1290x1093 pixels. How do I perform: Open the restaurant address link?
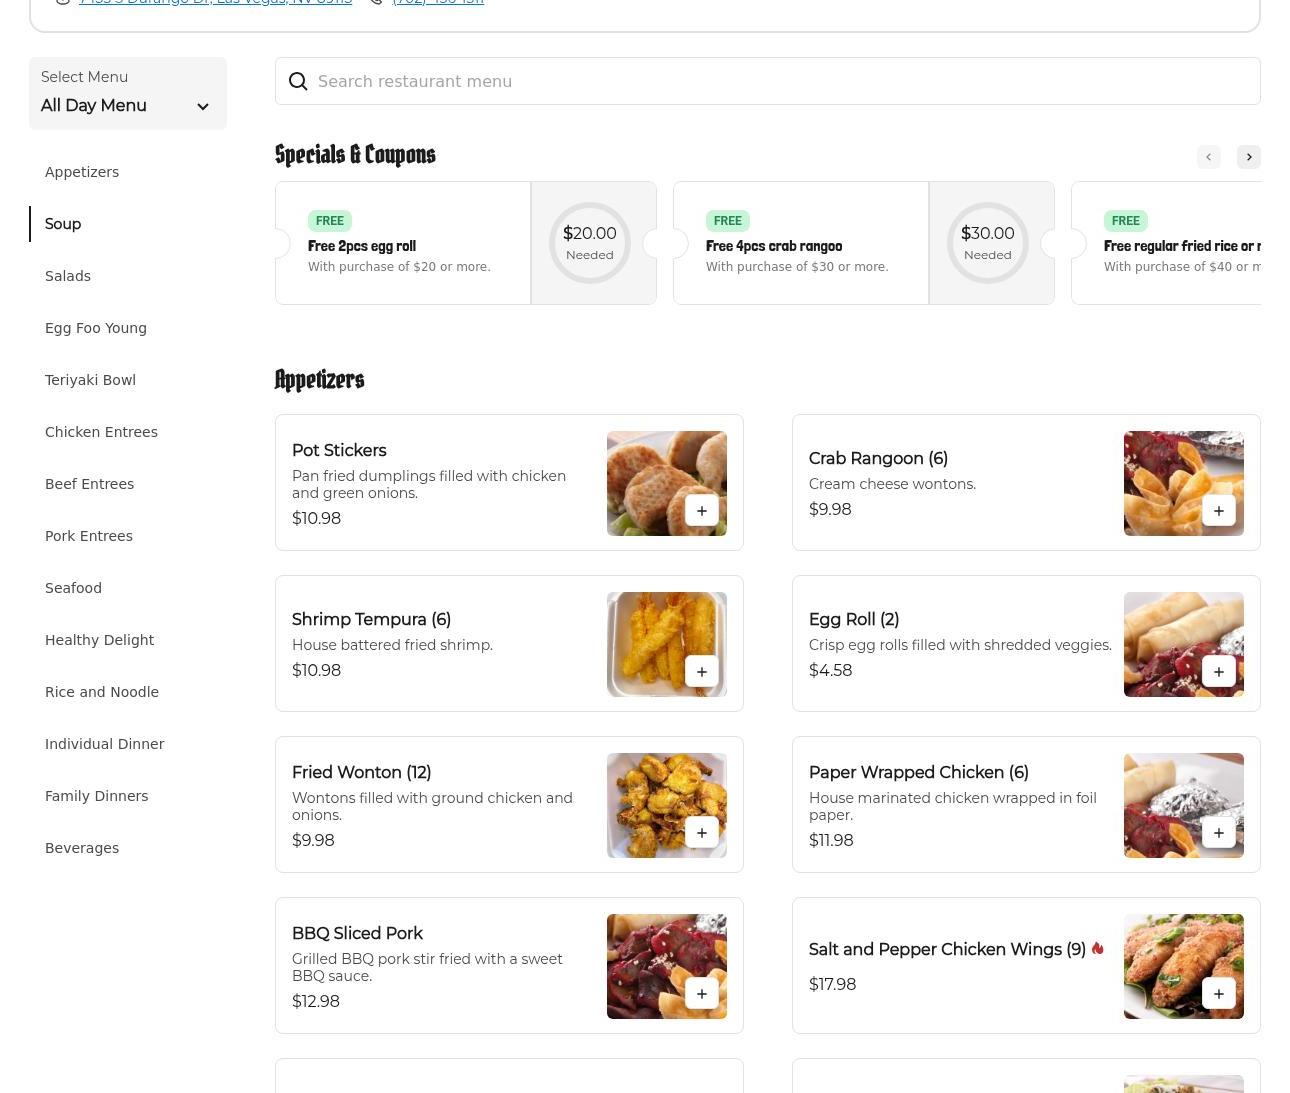(215, 2)
